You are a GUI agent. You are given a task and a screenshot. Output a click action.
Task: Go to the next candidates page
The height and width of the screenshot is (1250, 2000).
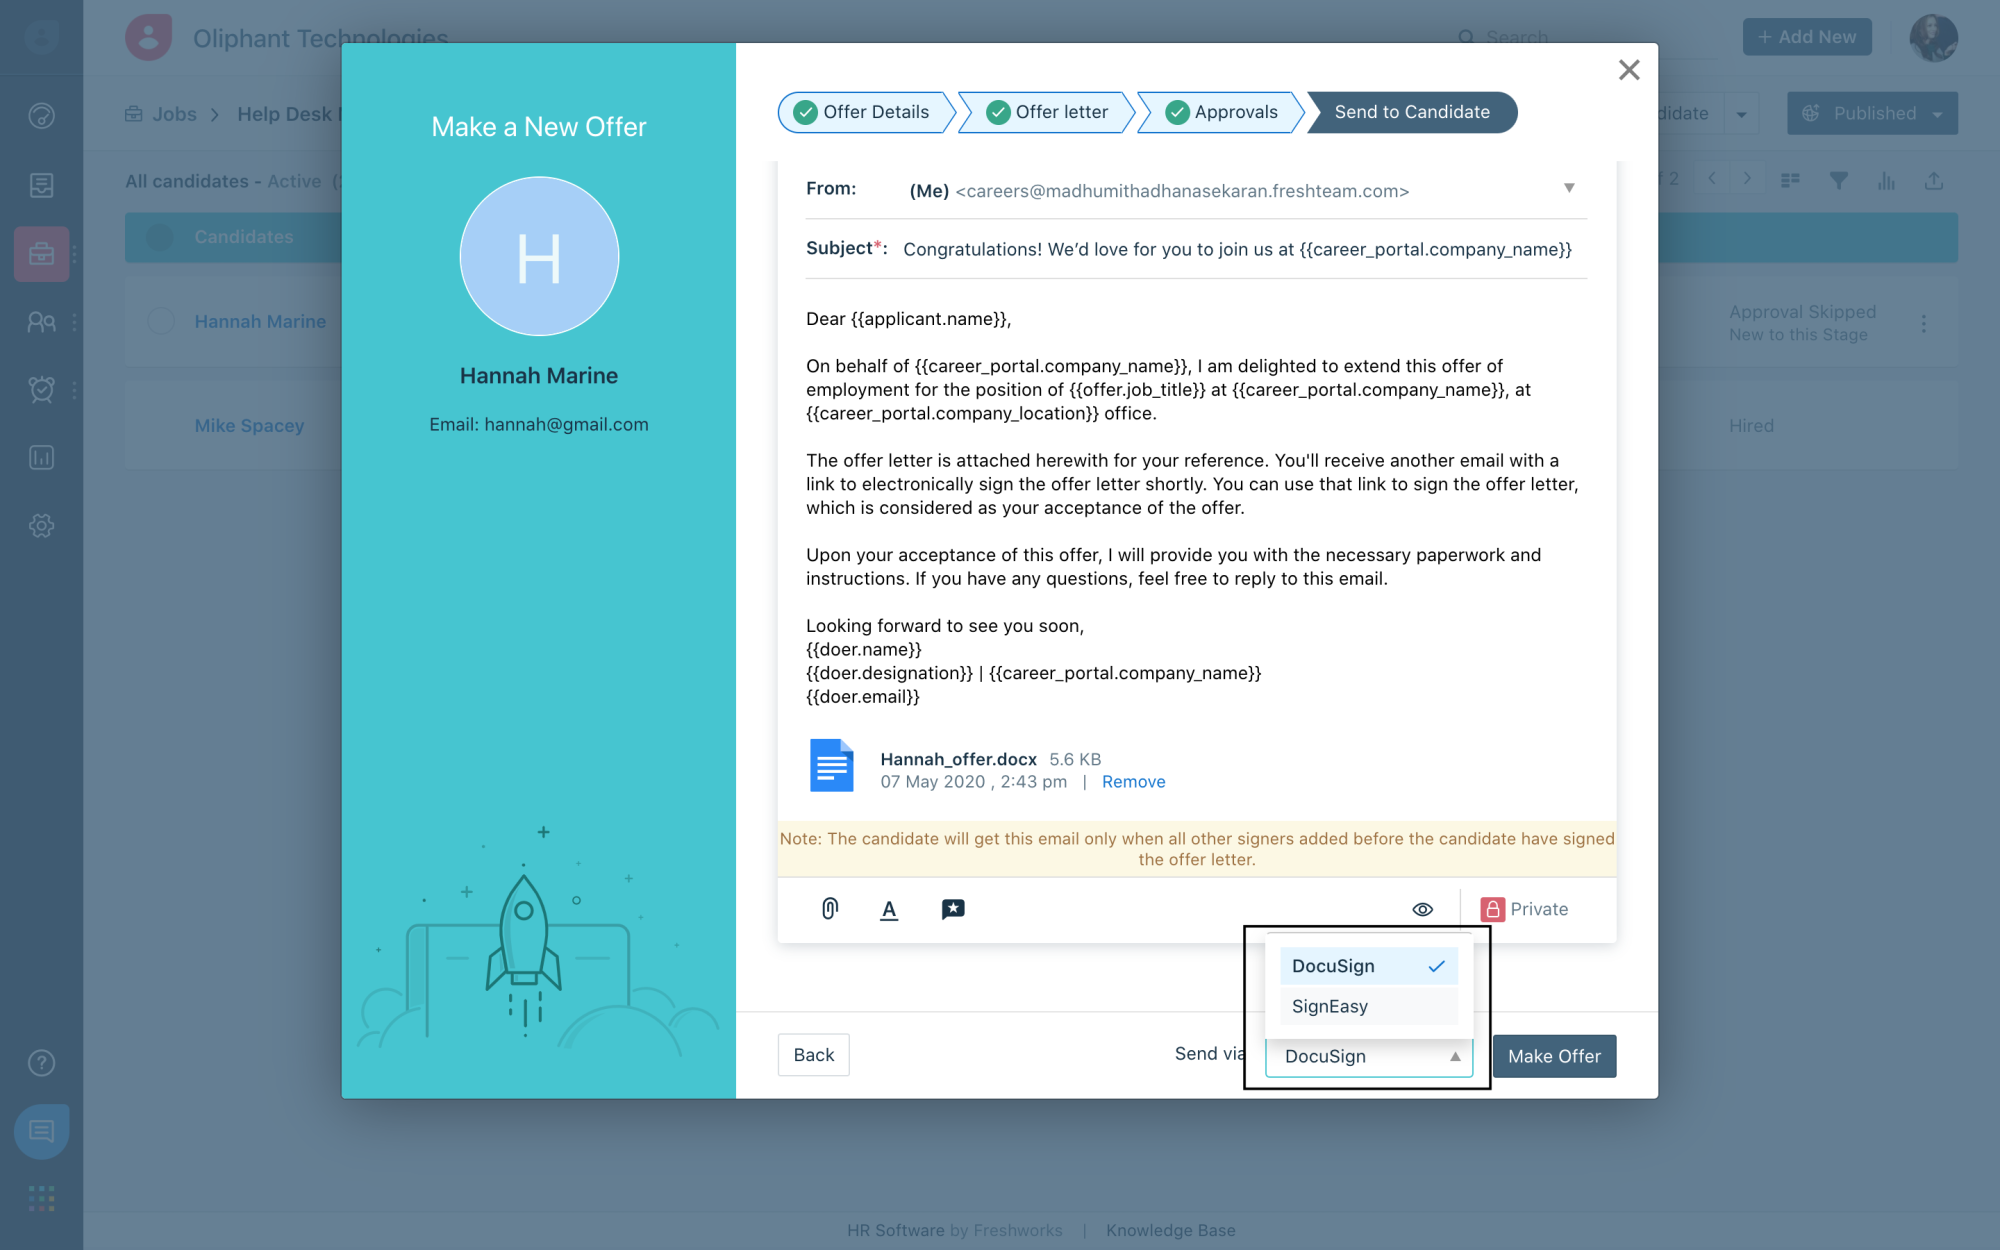click(1747, 179)
